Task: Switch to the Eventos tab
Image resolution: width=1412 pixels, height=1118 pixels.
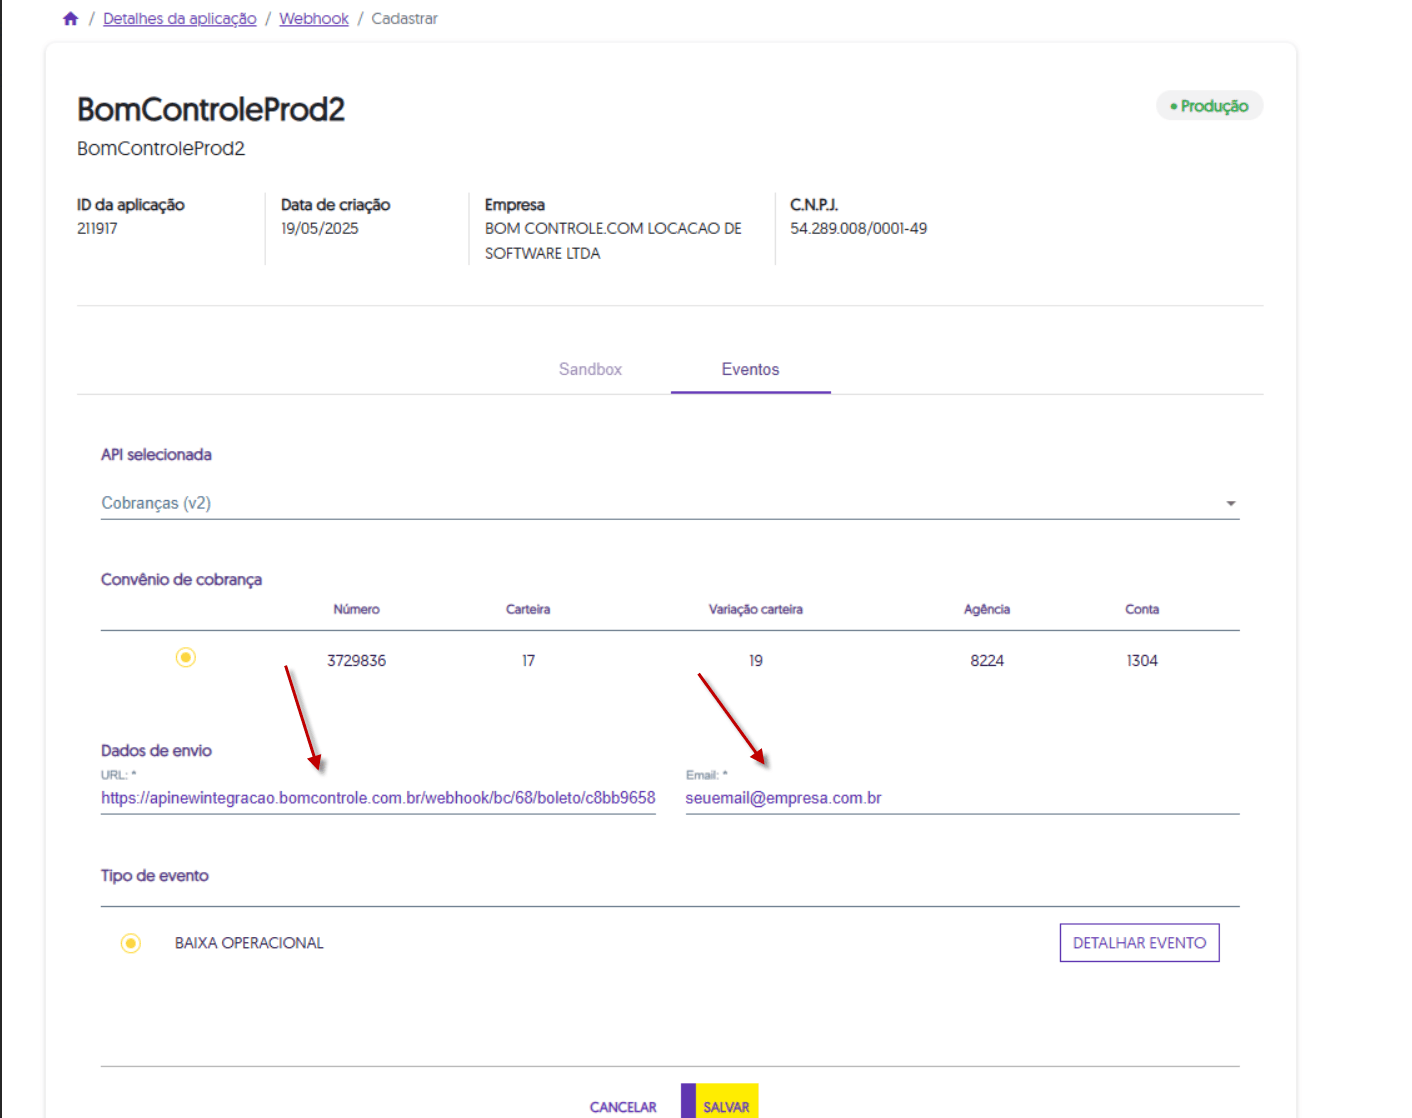Action: pos(750,369)
